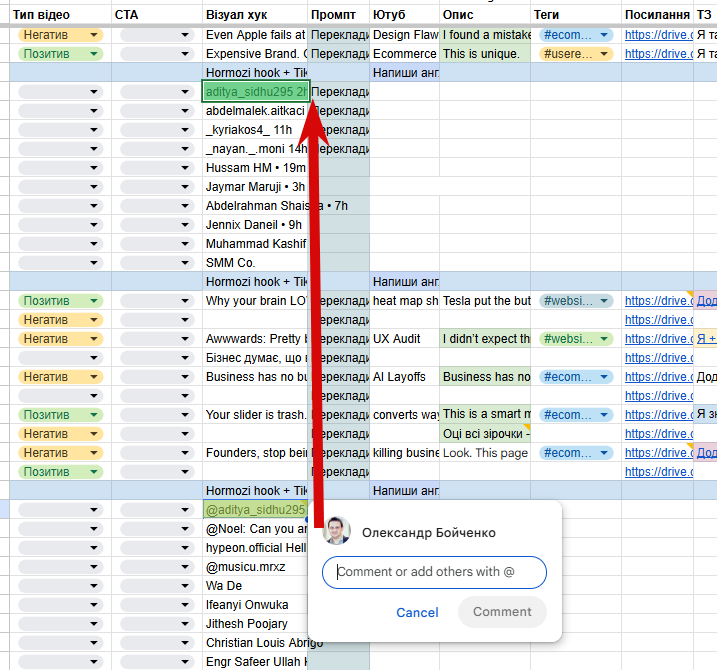Select the '@aditya_sidhu295' cell near comment box
The image size is (717, 670).
pos(255,509)
